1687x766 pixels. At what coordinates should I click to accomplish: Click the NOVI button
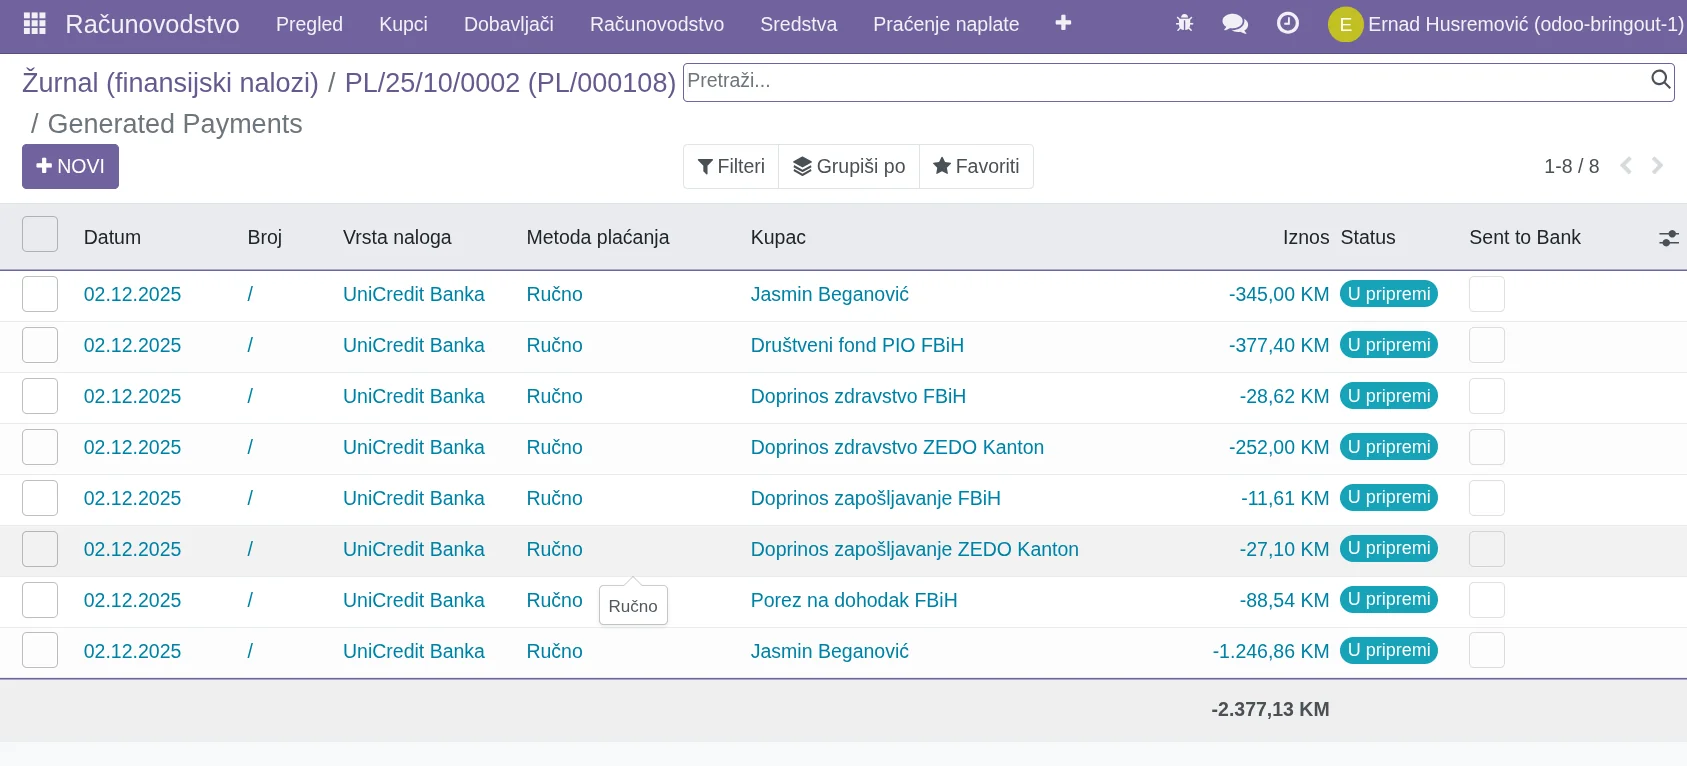pos(70,166)
